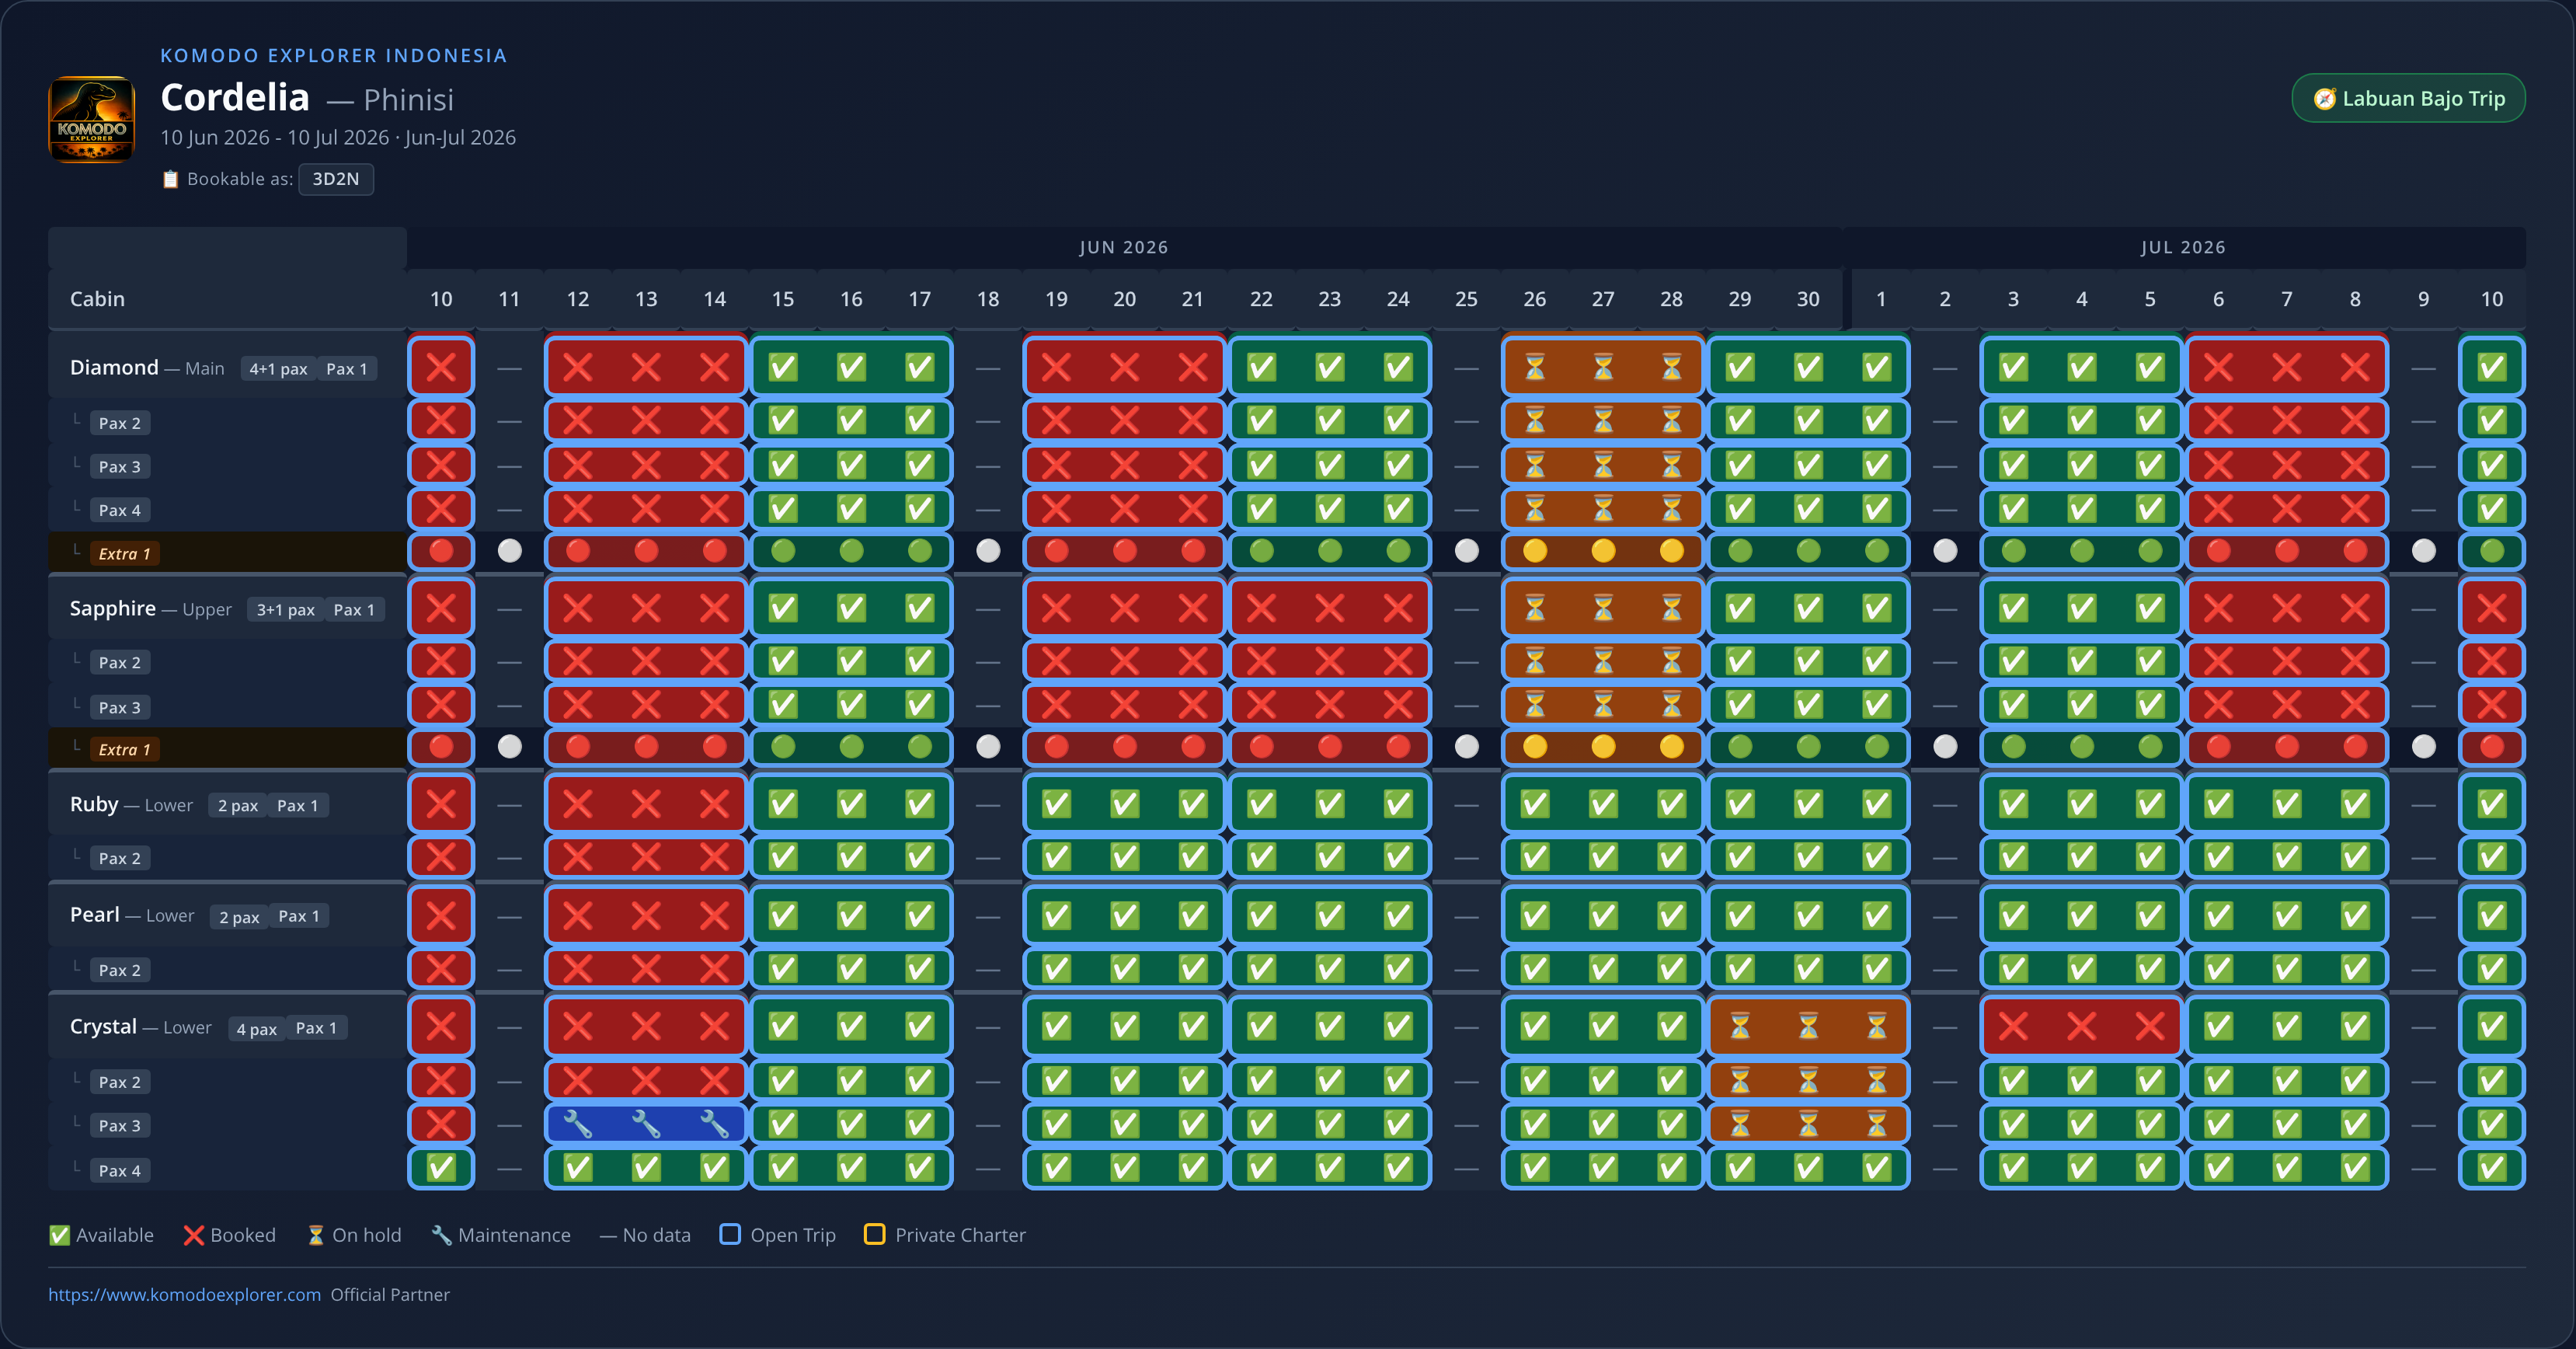Click the Diamond Extra 1 row label

pos(124,554)
